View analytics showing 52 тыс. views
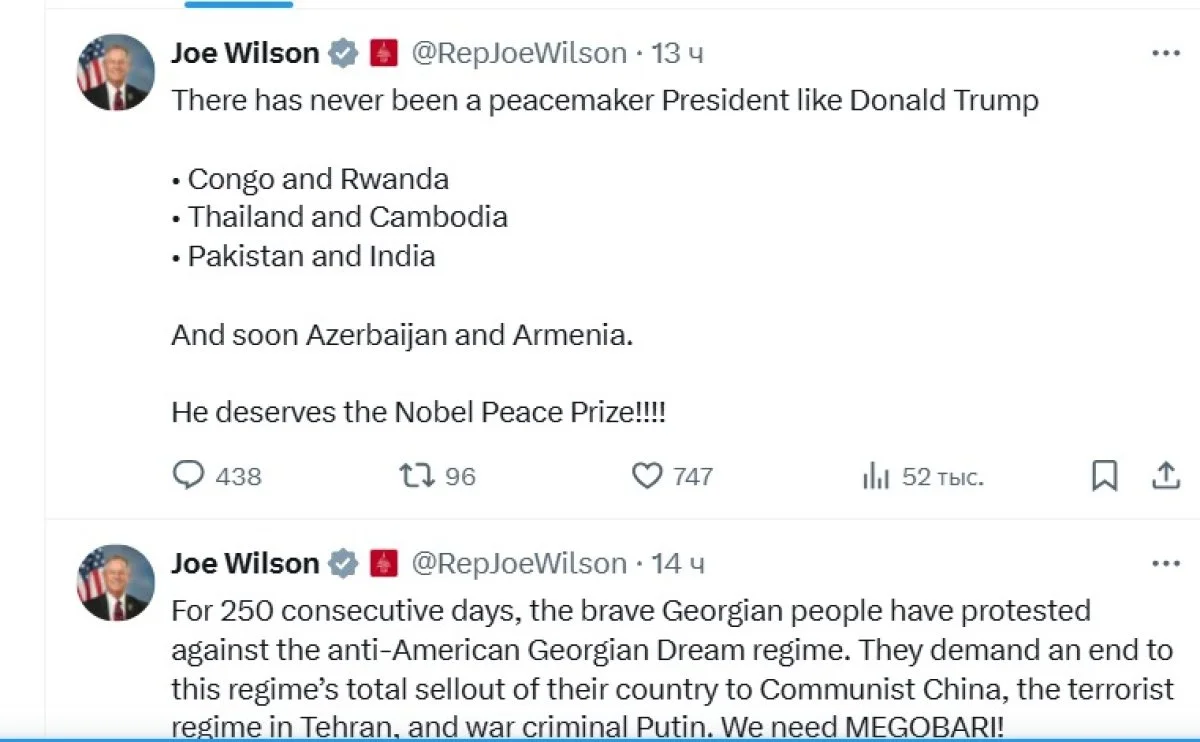 pos(876,477)
